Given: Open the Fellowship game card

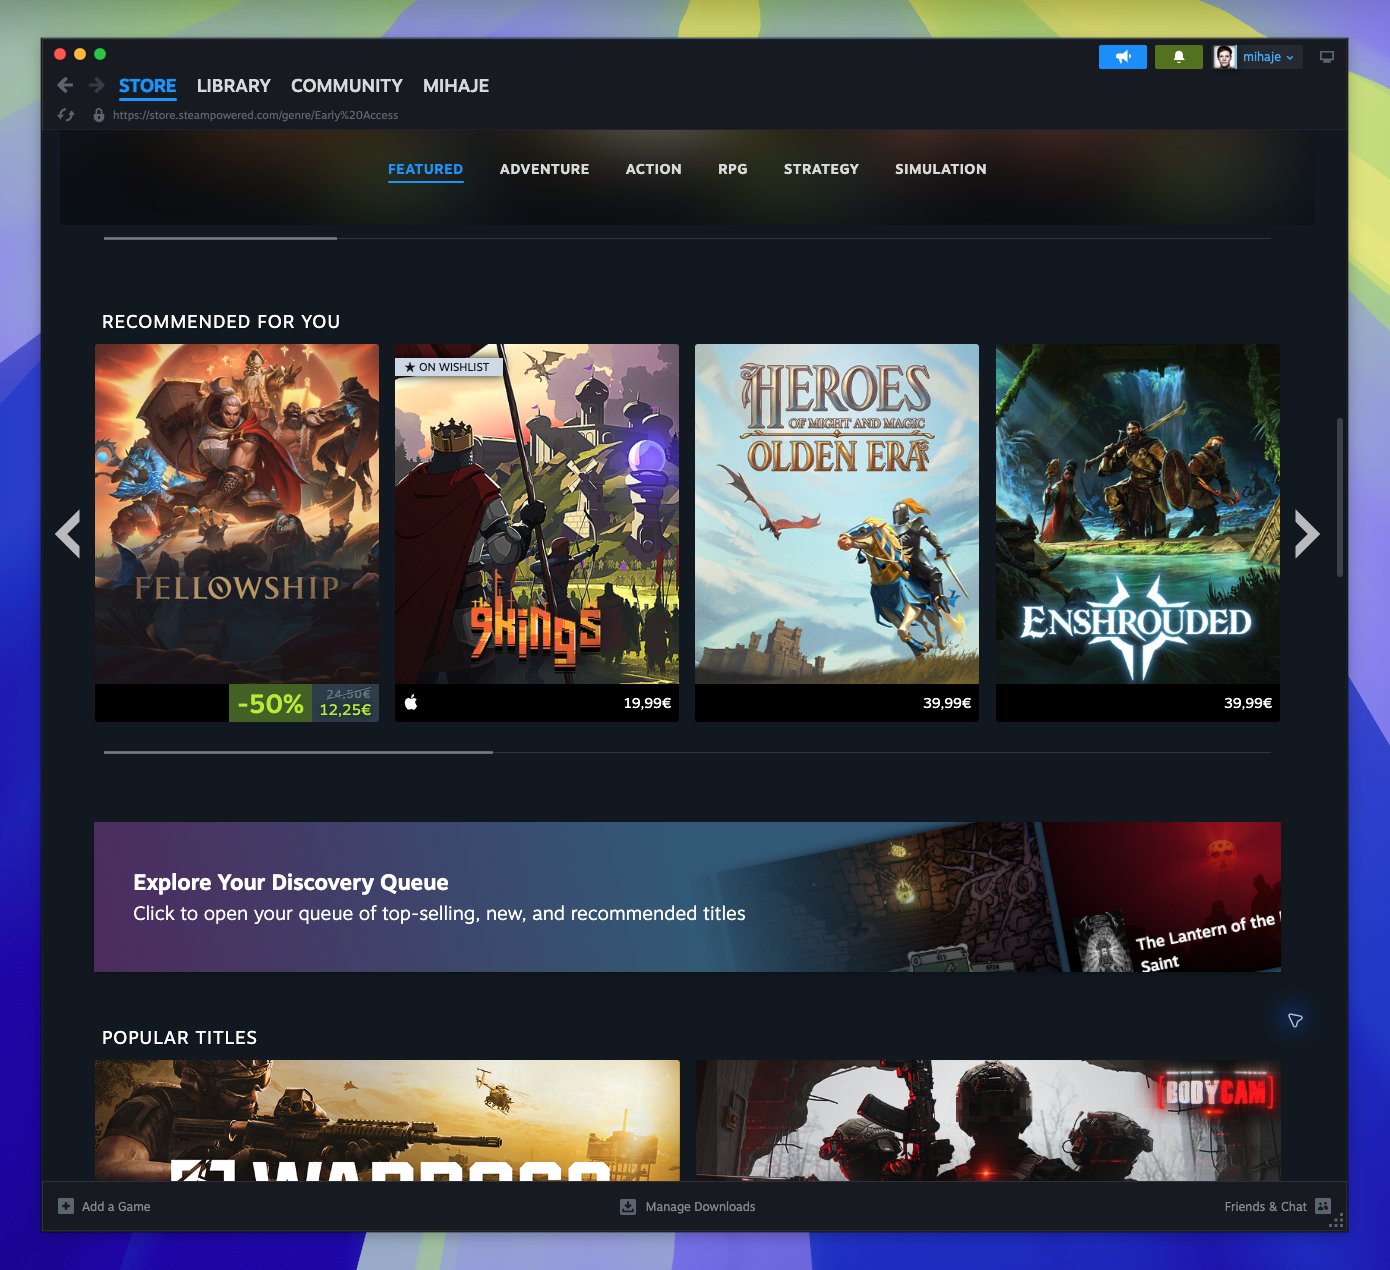Looking at the screenshot, I should click(x=237, y=532).
